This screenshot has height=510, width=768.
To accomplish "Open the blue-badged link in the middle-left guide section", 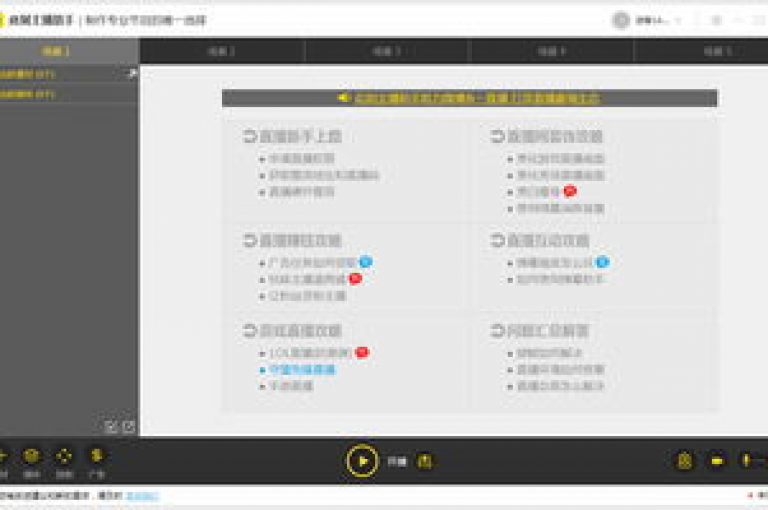I will 312,263.
